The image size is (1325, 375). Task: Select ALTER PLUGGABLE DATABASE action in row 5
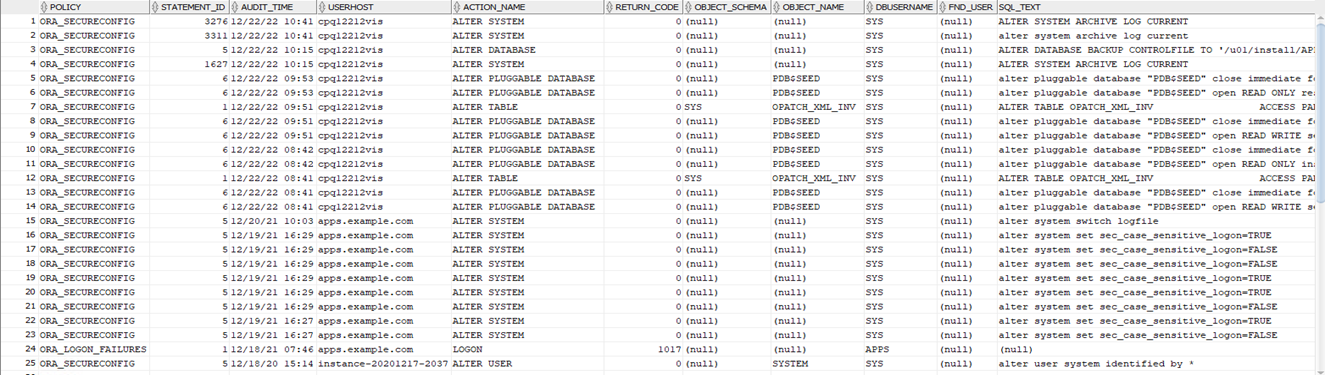tap(523, 78)
